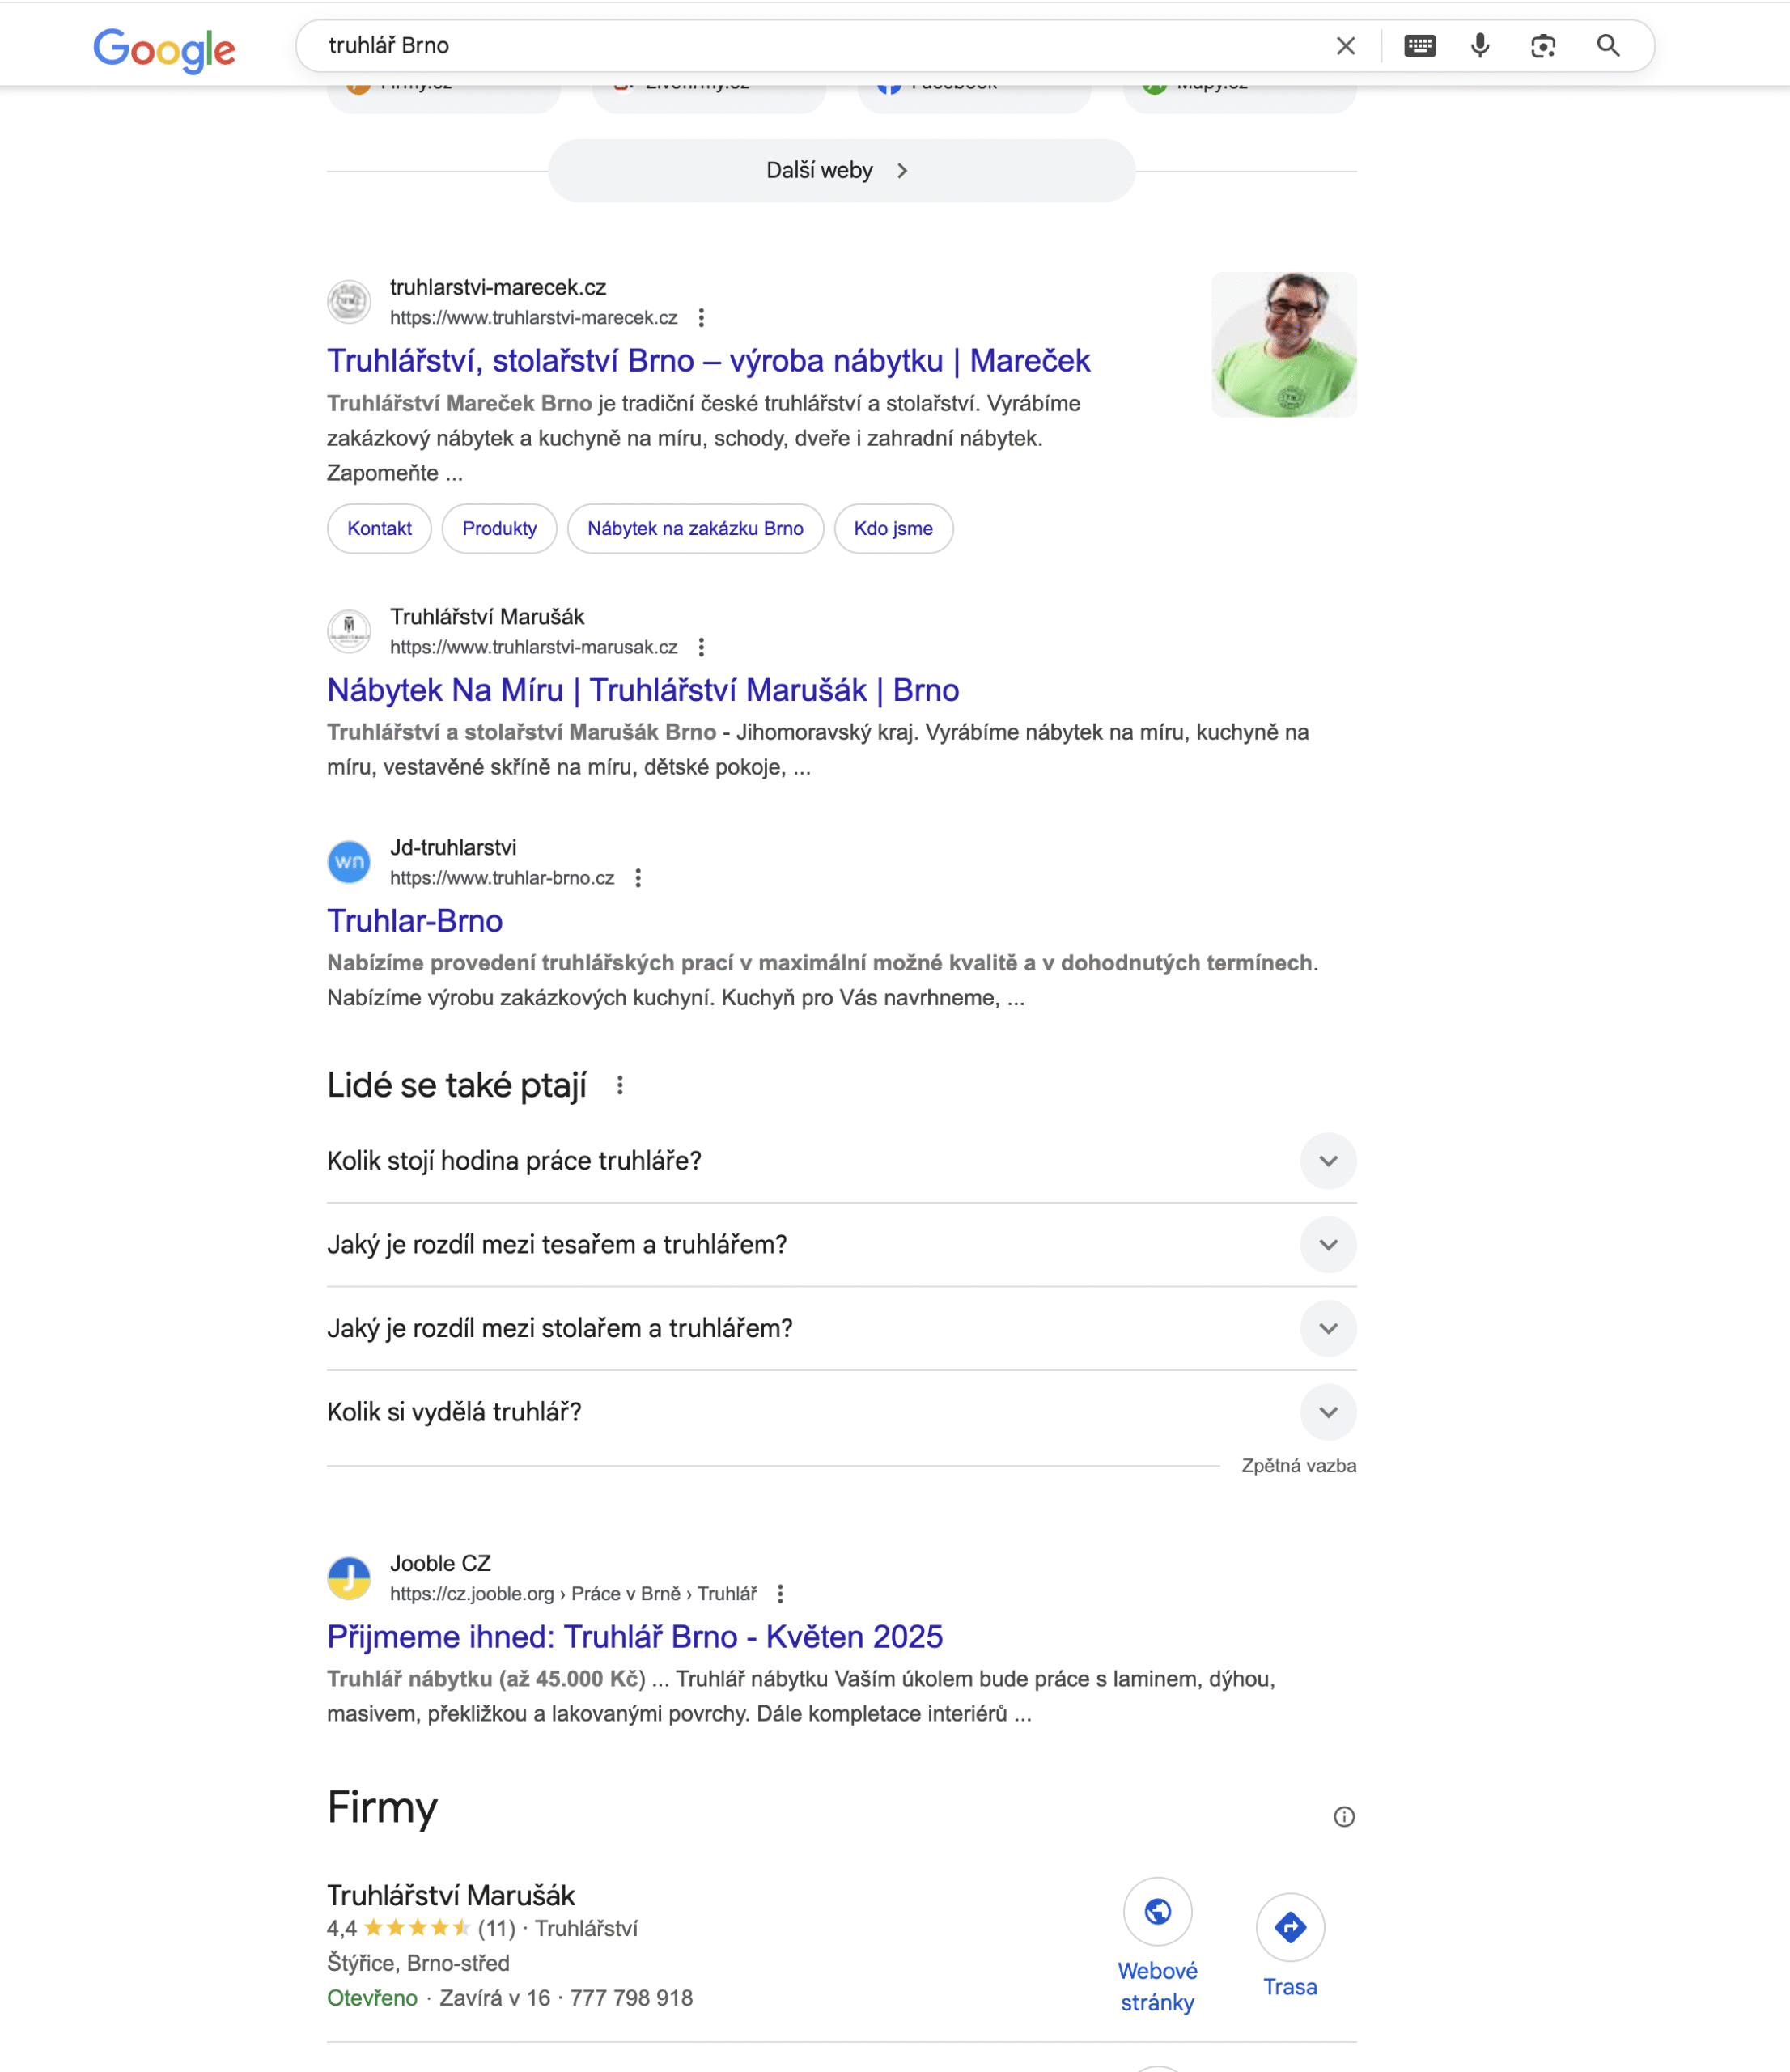Screen dimensions: 1790x2072
Task: Start voice search with microphone icon
Action: 1480,46
